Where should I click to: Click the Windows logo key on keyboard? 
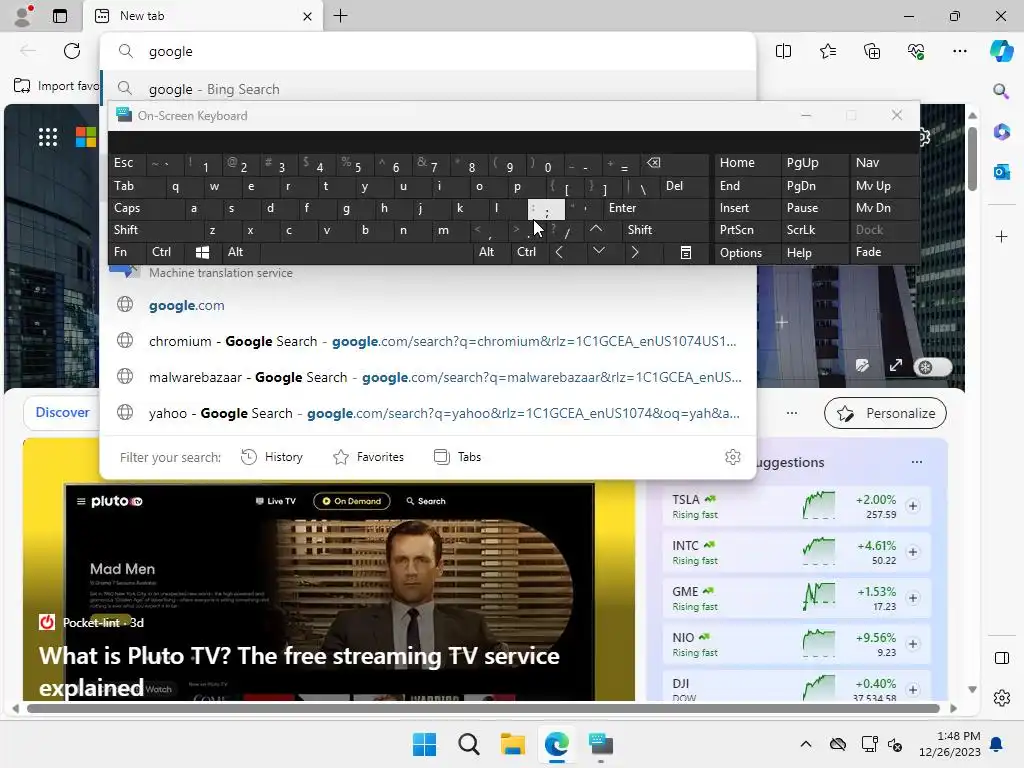click(202, 252)
